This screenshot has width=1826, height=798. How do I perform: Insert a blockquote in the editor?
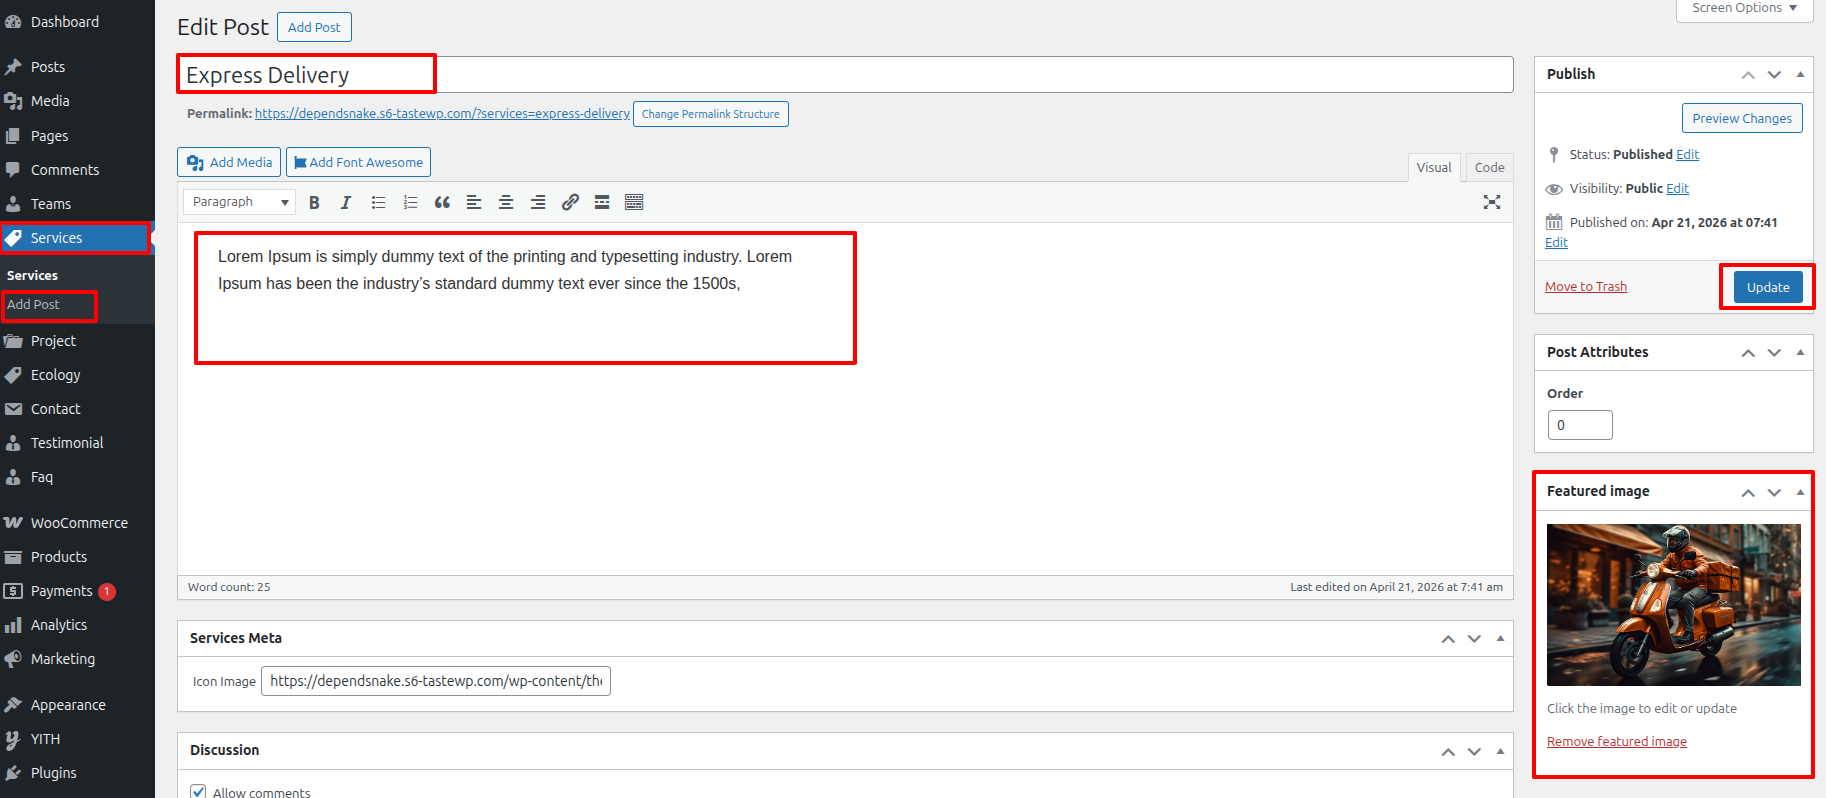(x=442, y=203)
